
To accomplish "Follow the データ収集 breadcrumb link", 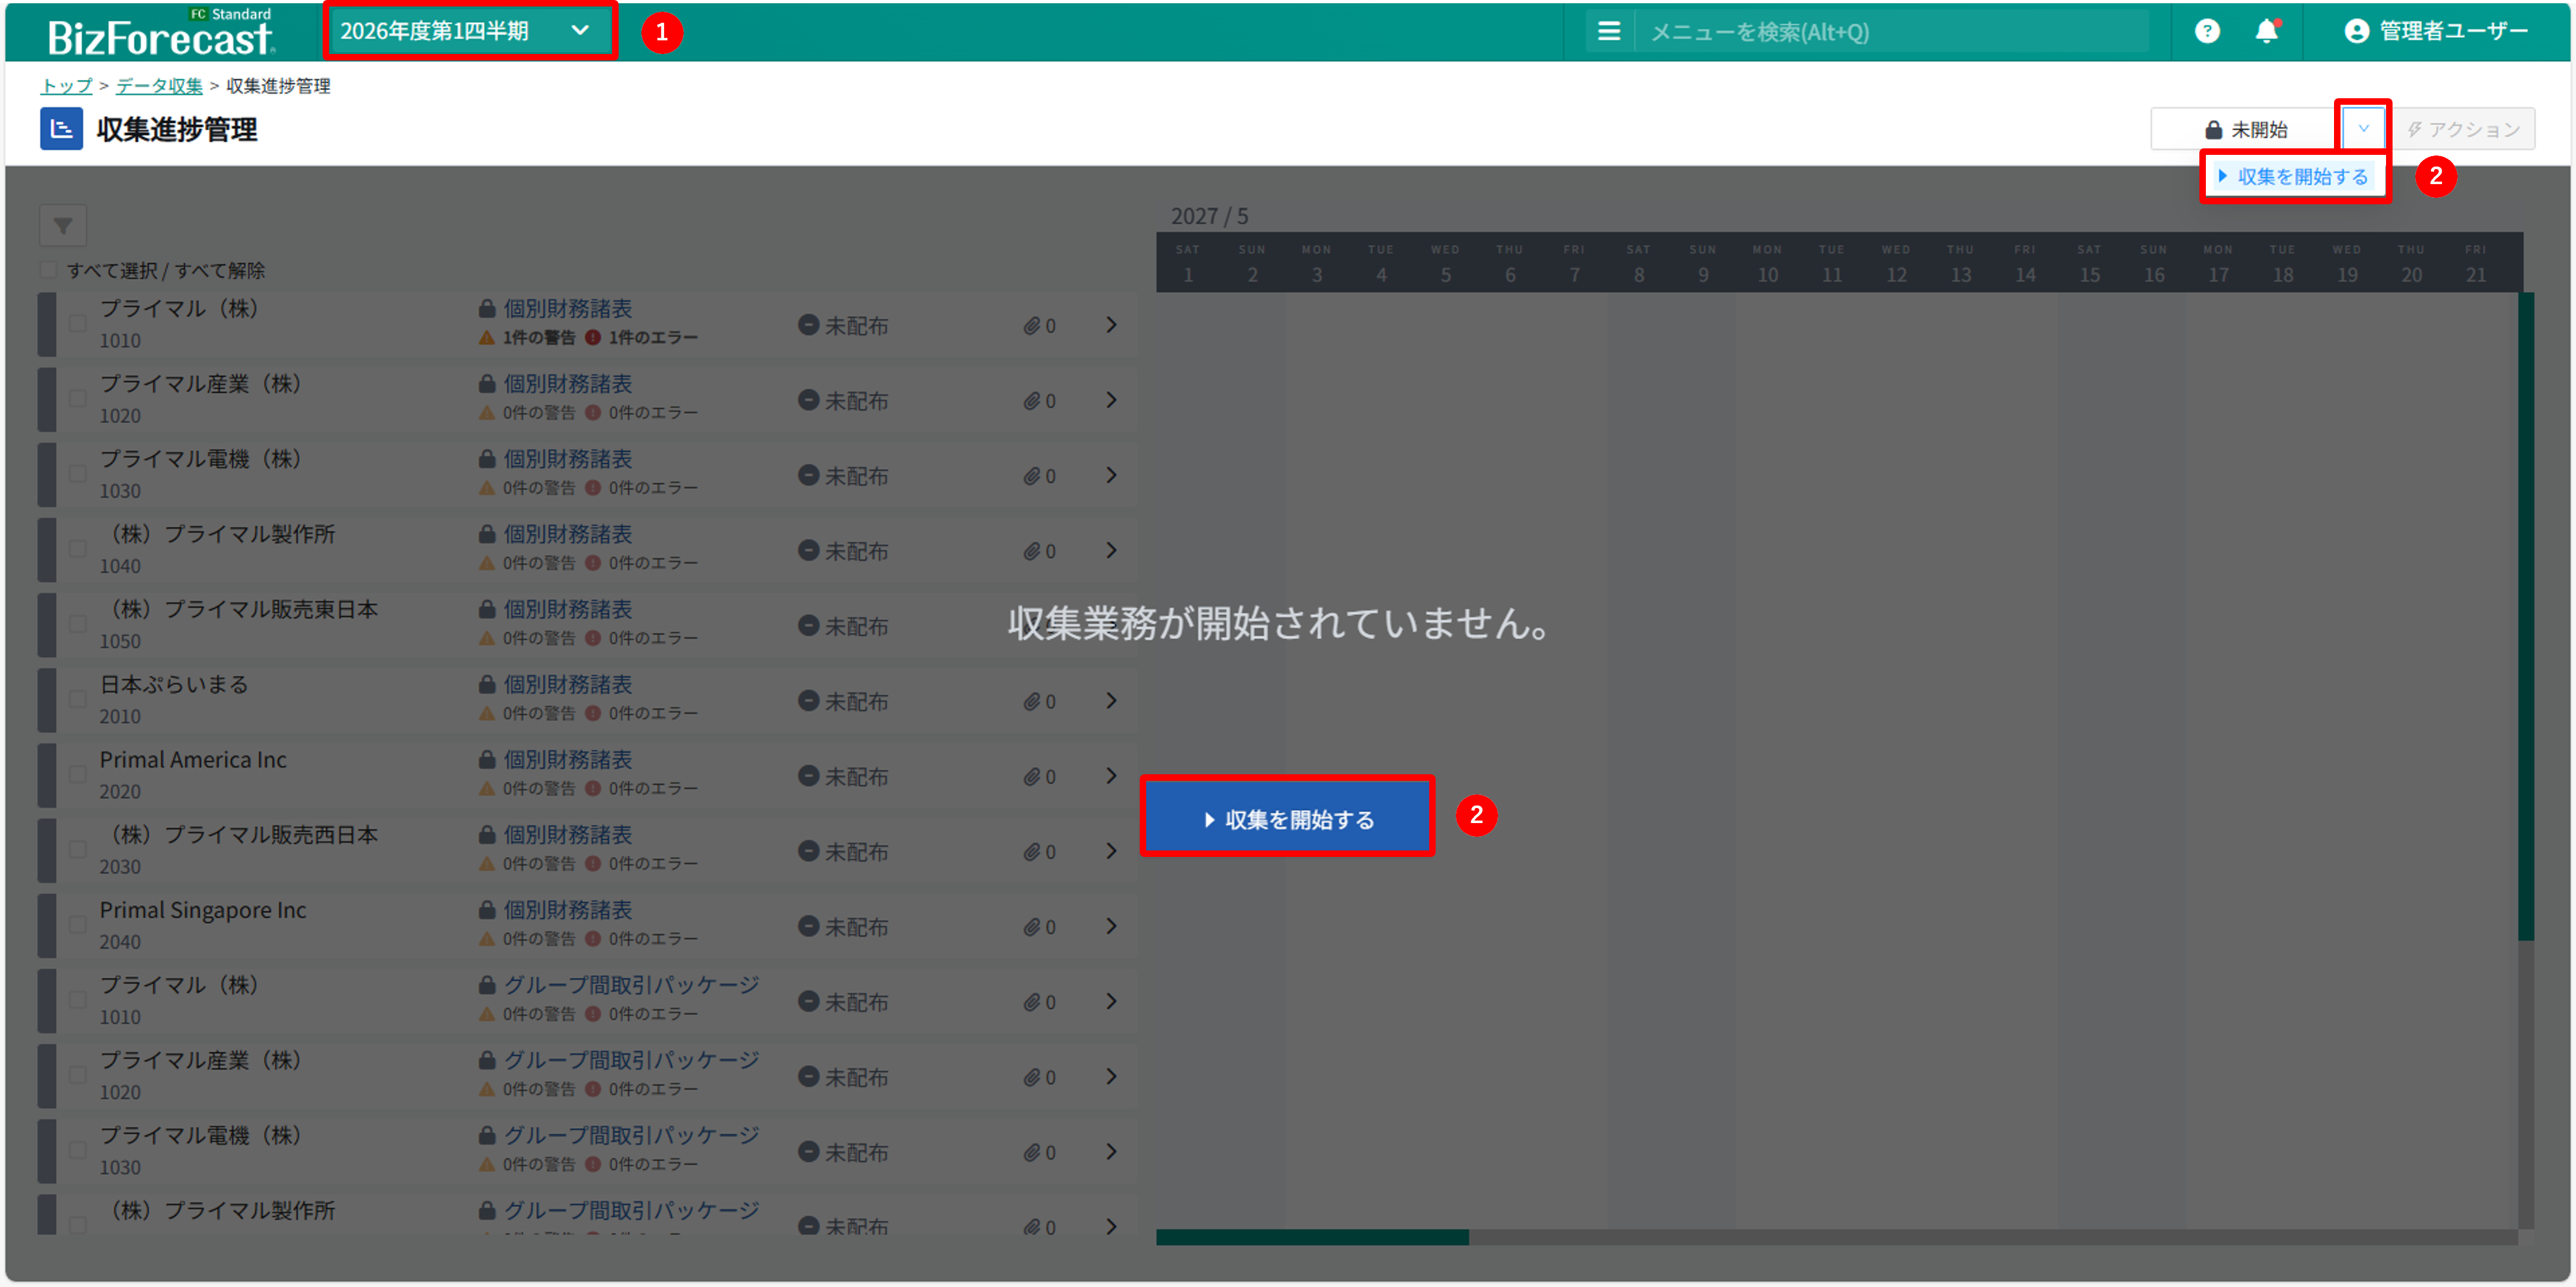I will (159, 86).
